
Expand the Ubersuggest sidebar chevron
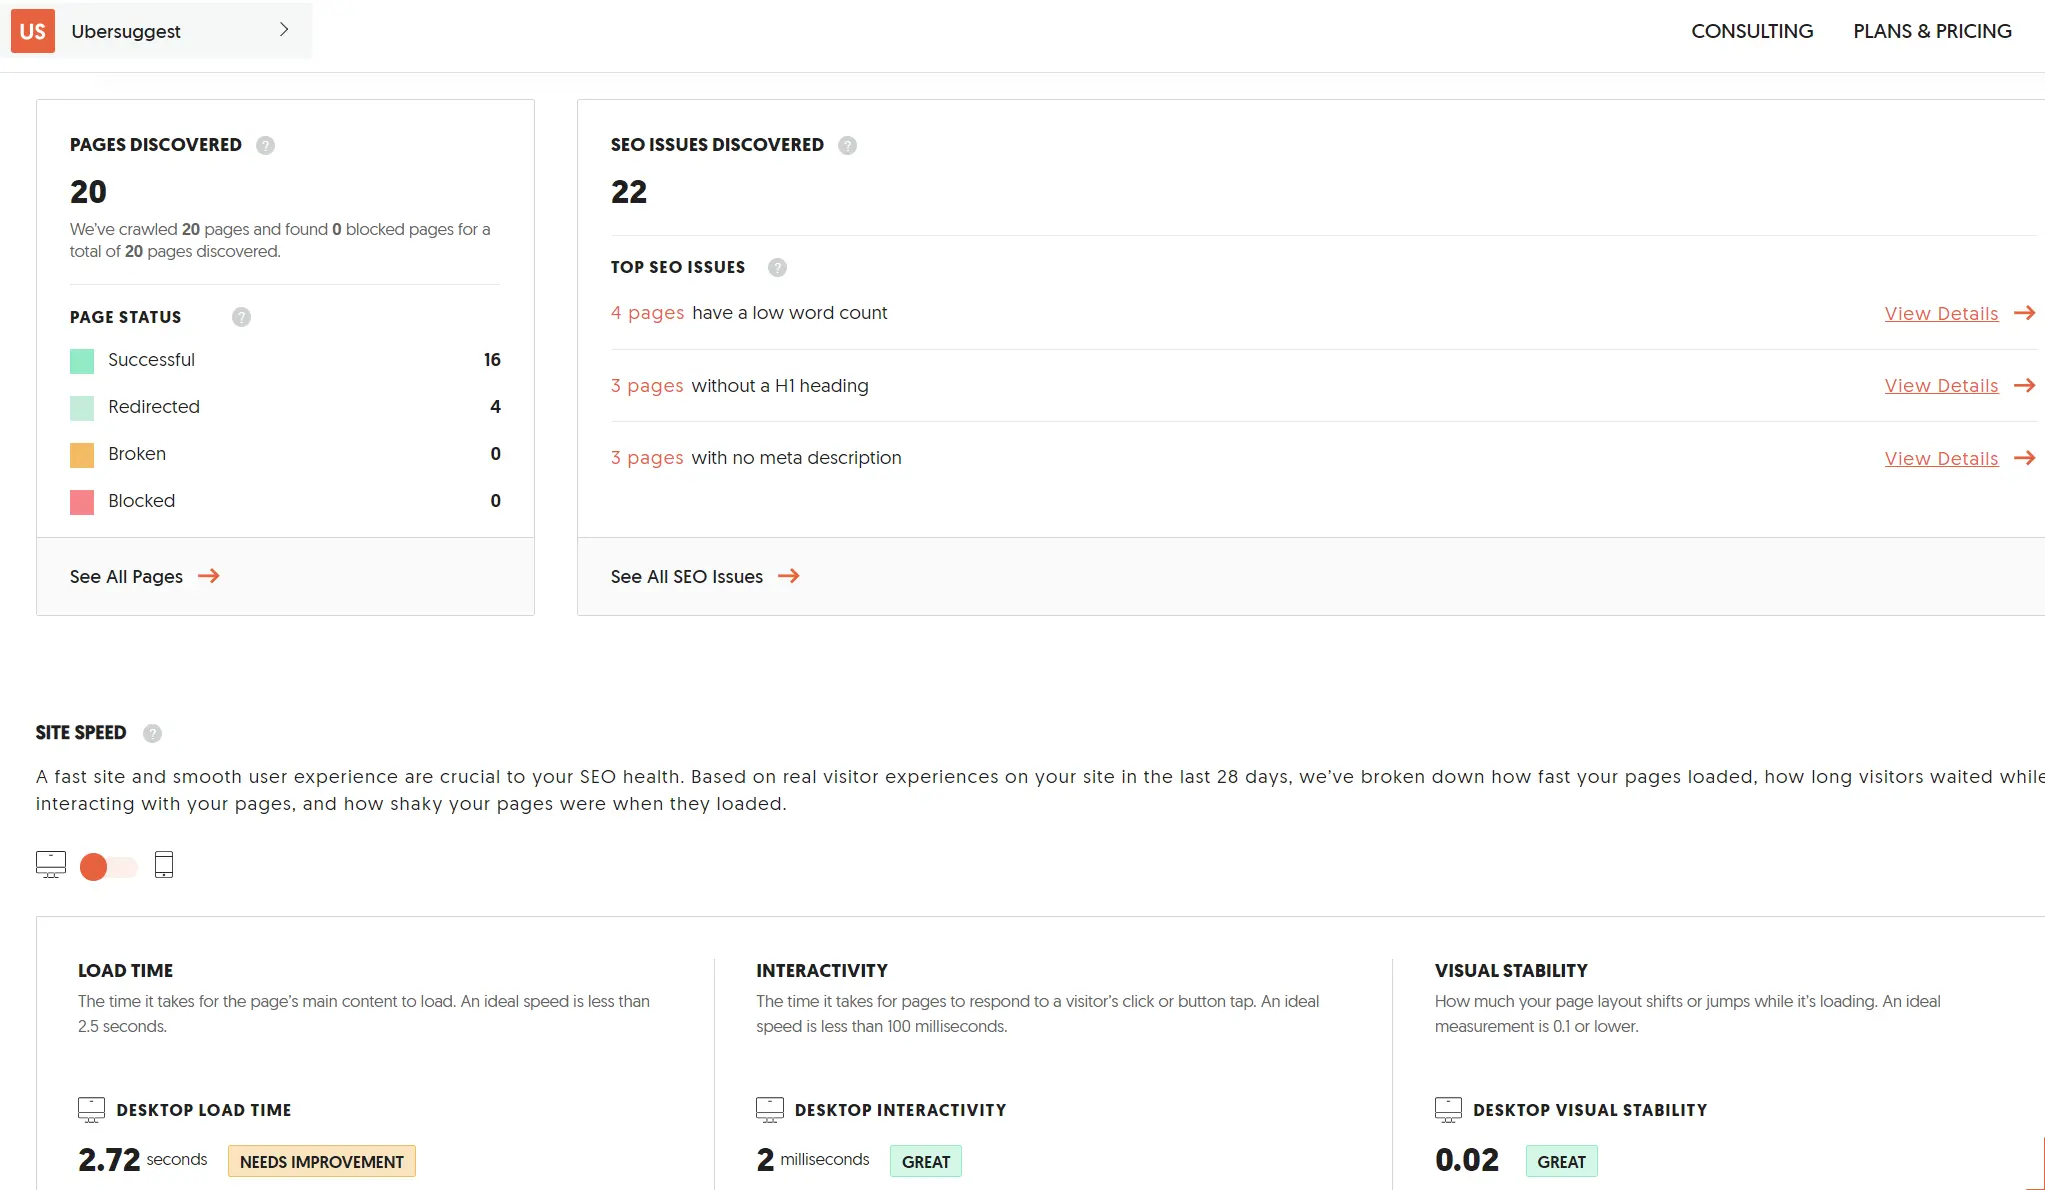click(283, 30)
